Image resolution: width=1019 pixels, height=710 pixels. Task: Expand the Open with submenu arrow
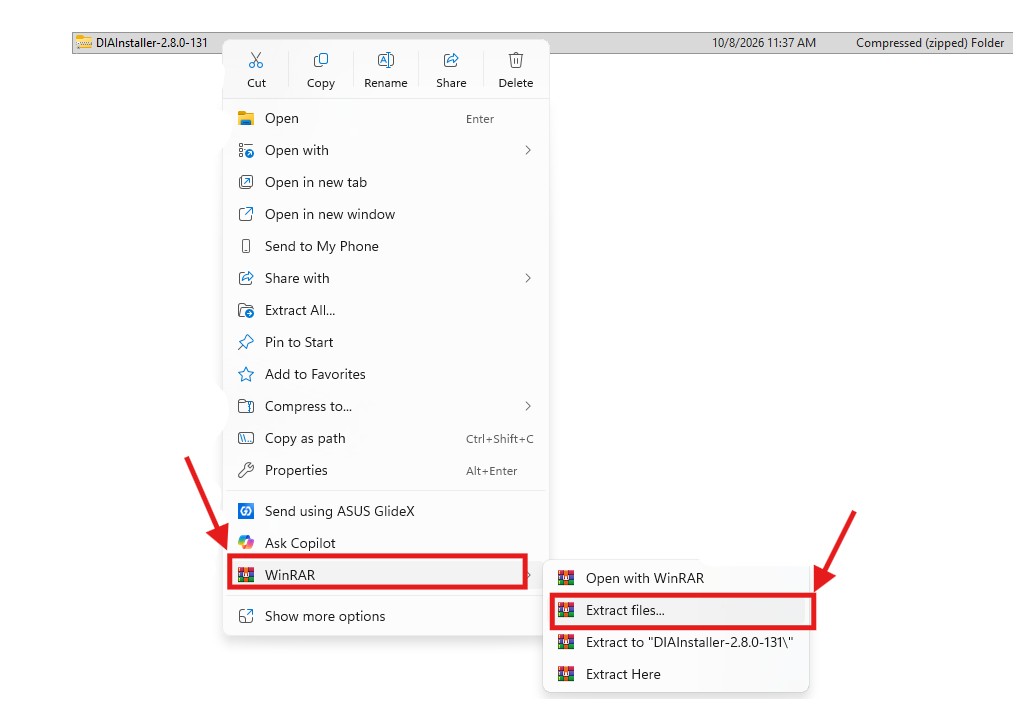(x=528, y=150)
